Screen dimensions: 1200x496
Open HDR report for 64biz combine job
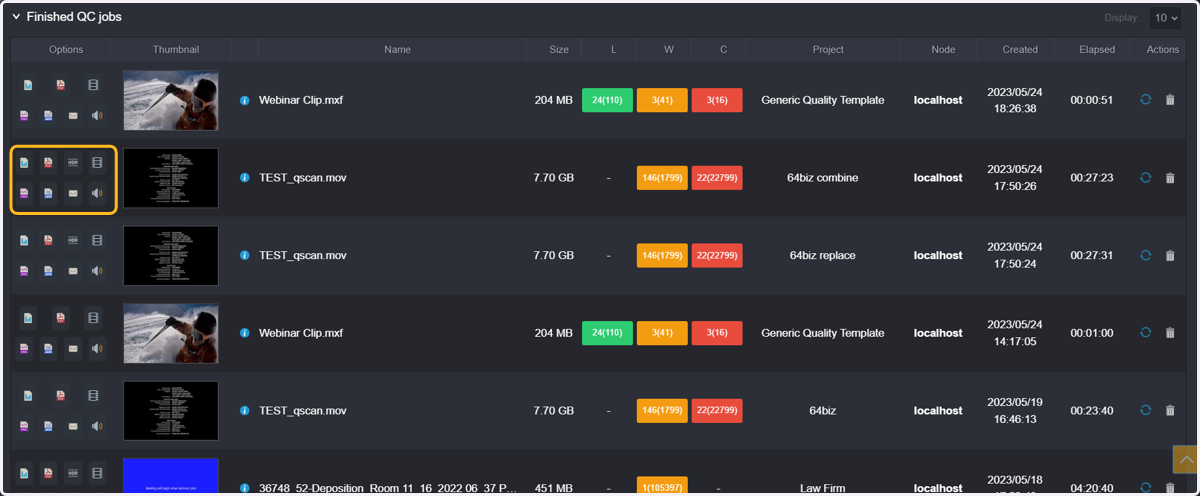(73, 163)
